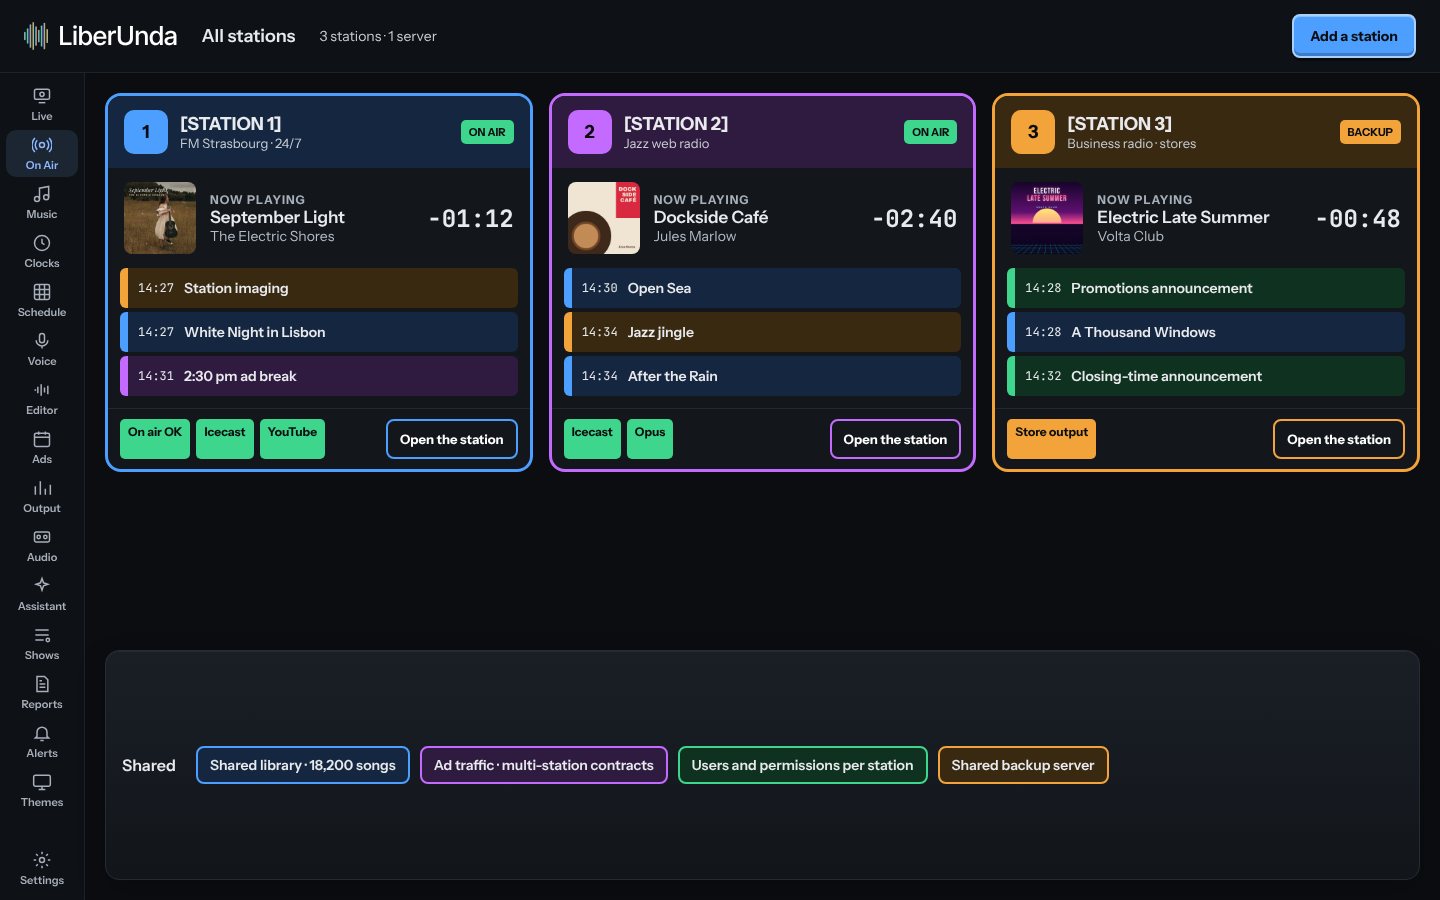
Task: Open Ad traffic multi-station contracts chip
Action: (x=544, y=765)
